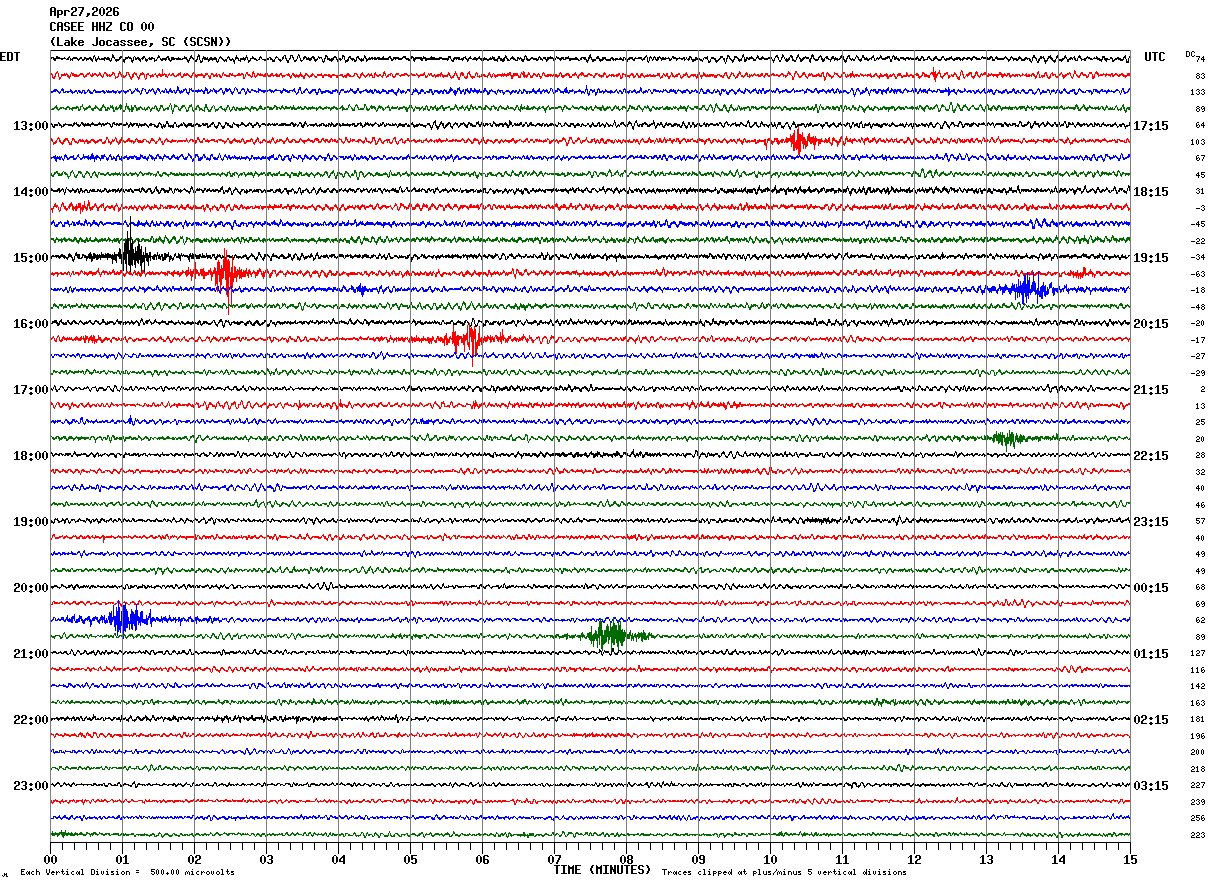Click the '13:00' EDT time label

[x=30, y=126]
